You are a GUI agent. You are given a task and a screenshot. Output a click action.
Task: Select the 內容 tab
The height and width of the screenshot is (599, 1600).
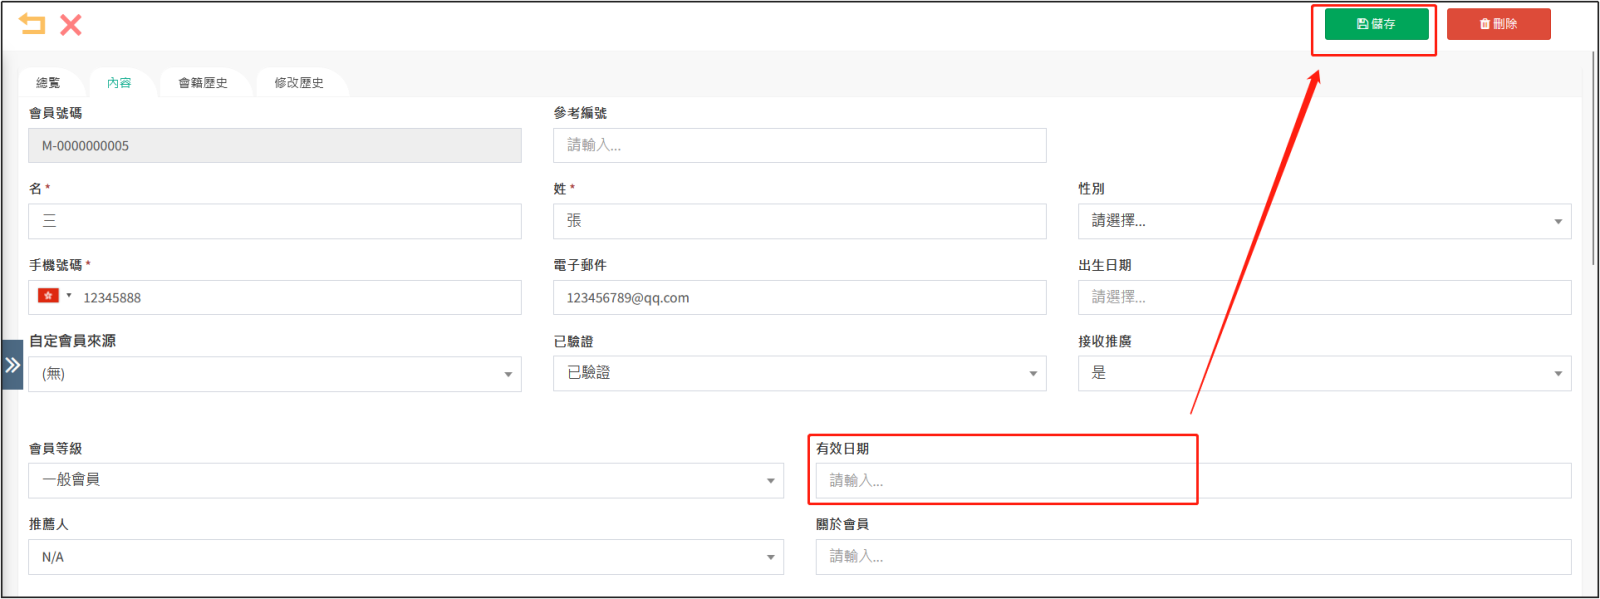click(x=119, y=83)
